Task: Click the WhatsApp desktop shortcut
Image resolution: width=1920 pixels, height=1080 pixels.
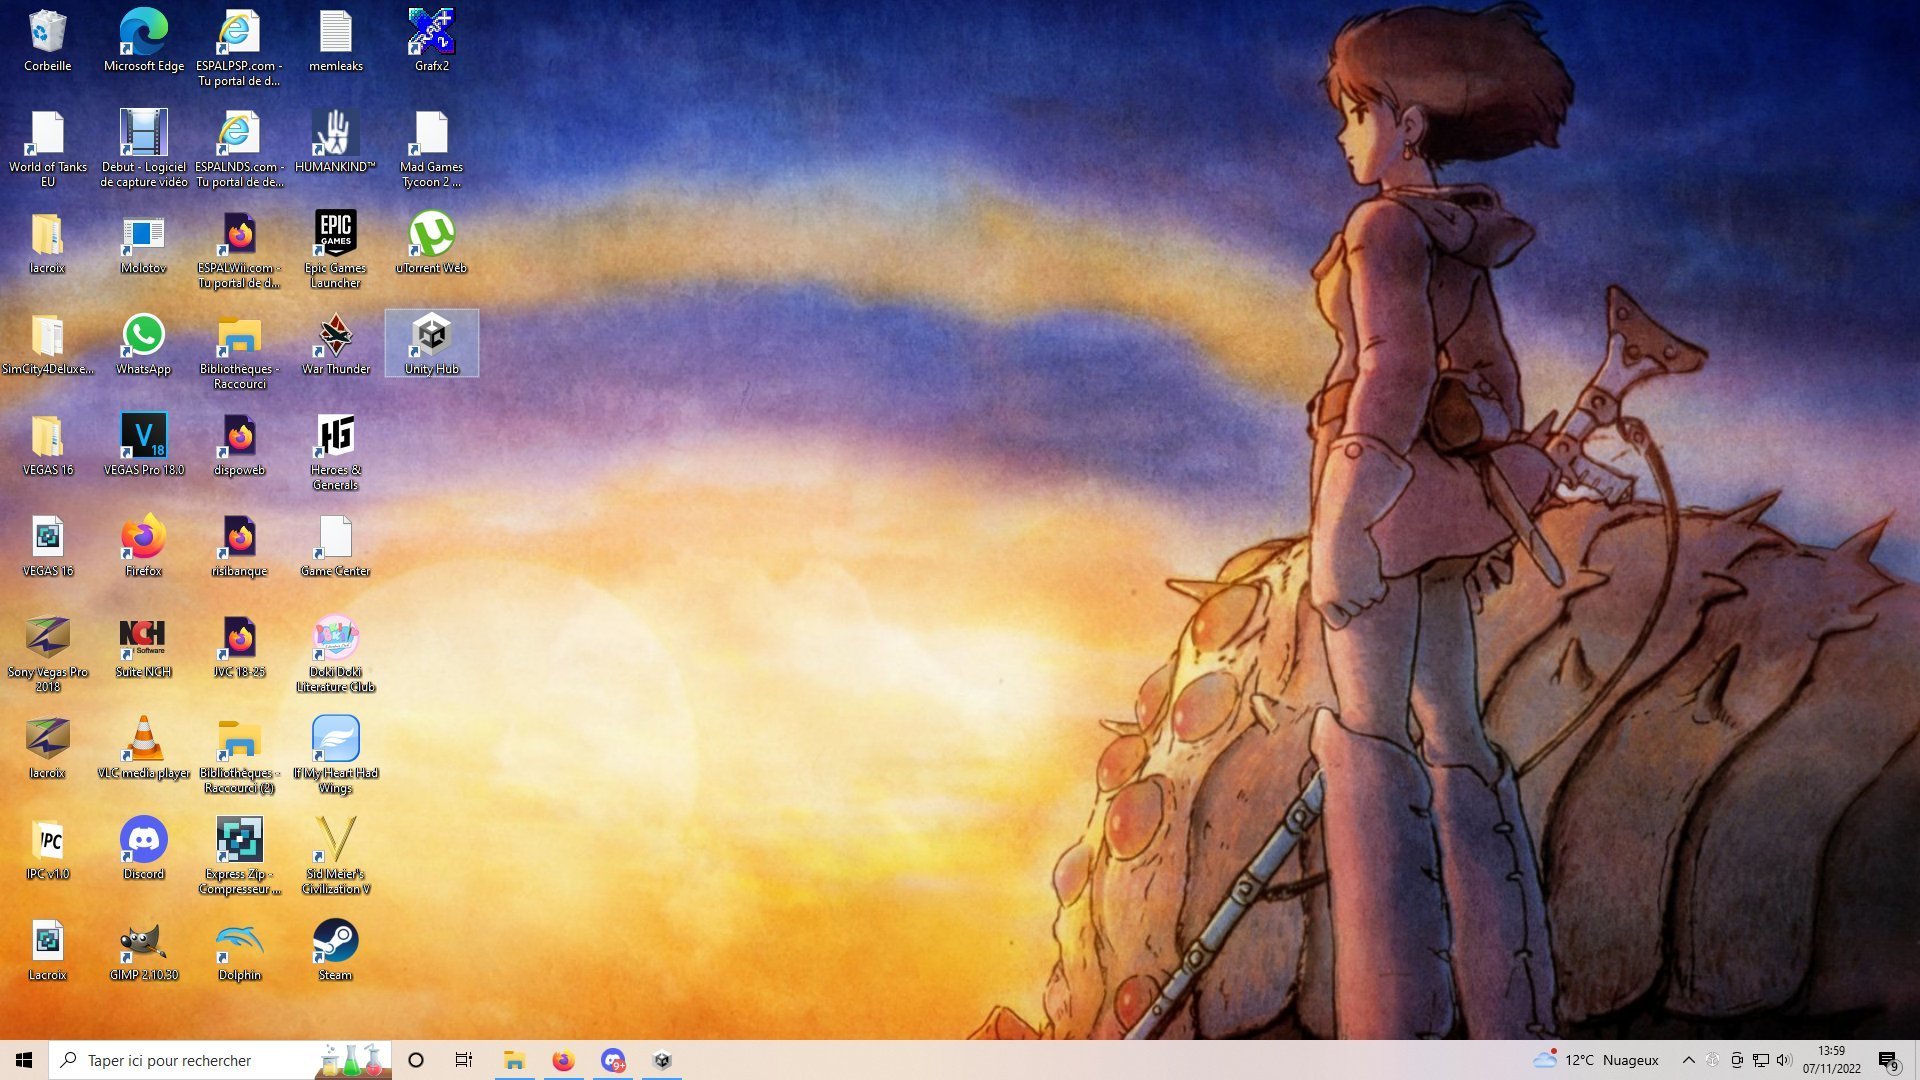Action: coord(143,336)
